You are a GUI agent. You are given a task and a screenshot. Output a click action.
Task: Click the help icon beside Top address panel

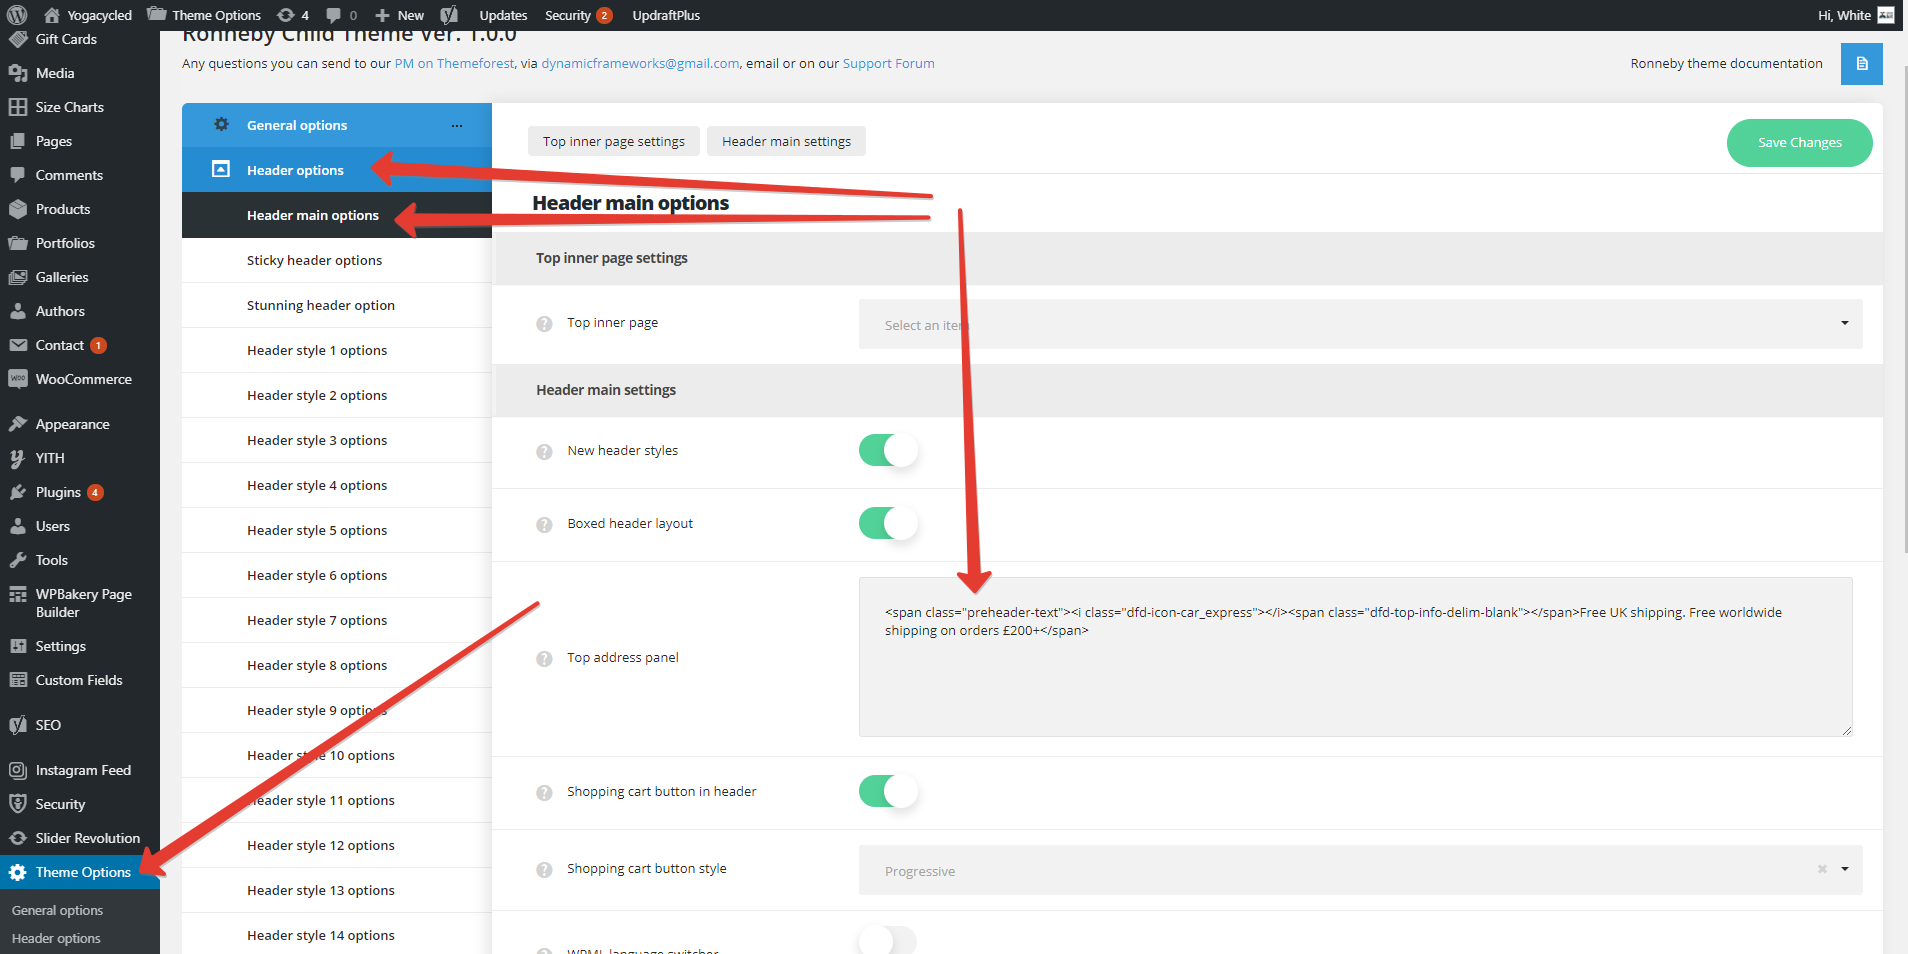(544, 659)
